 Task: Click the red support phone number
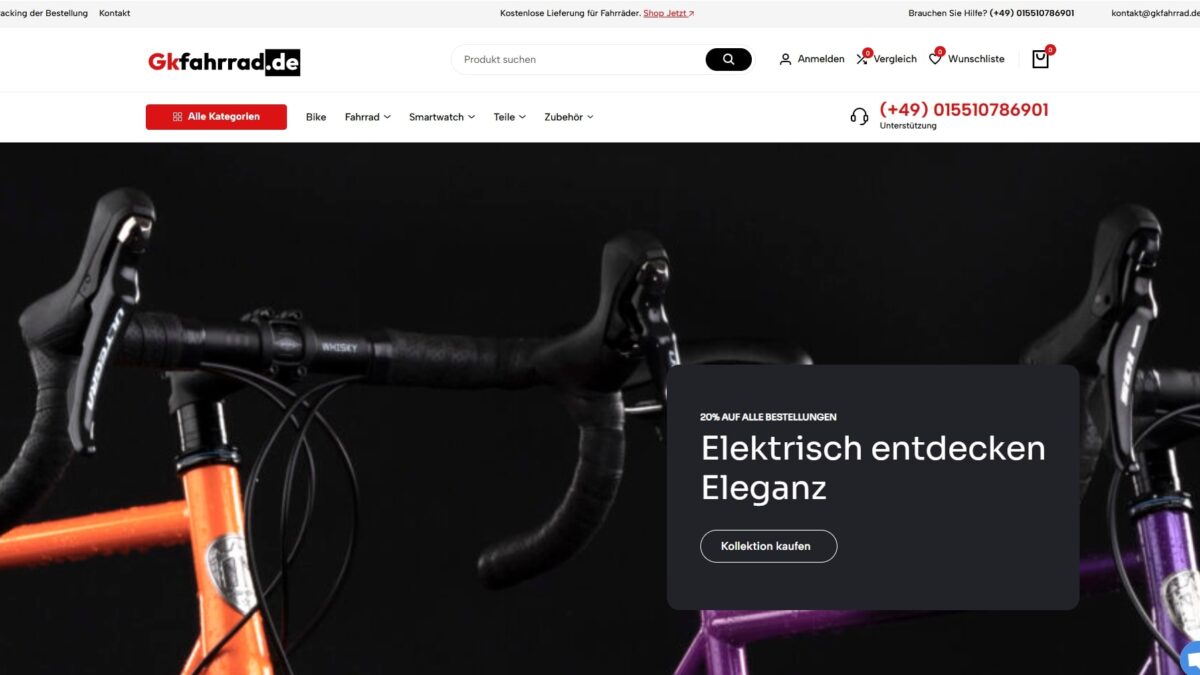pyautogui.click(x=964, y=110)
